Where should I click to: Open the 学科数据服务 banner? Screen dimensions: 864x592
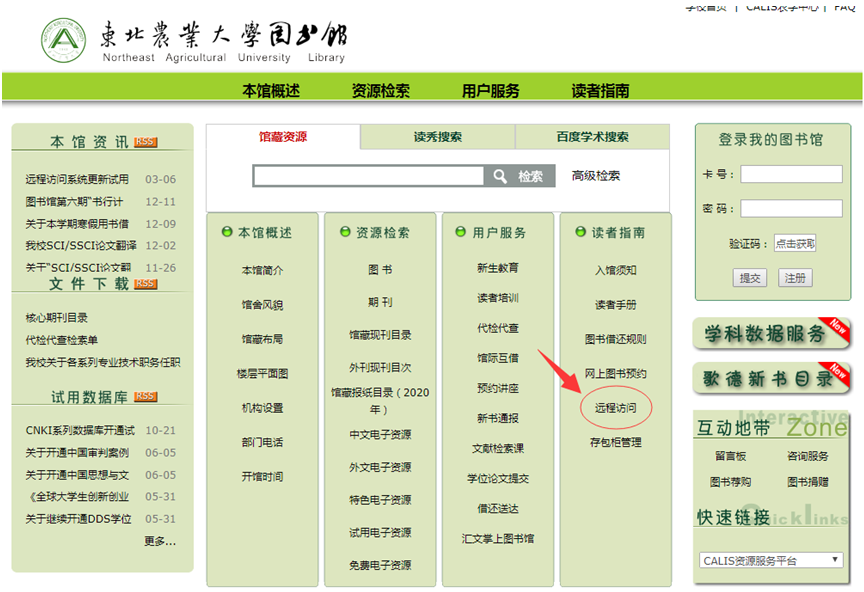tap(771, 333)
